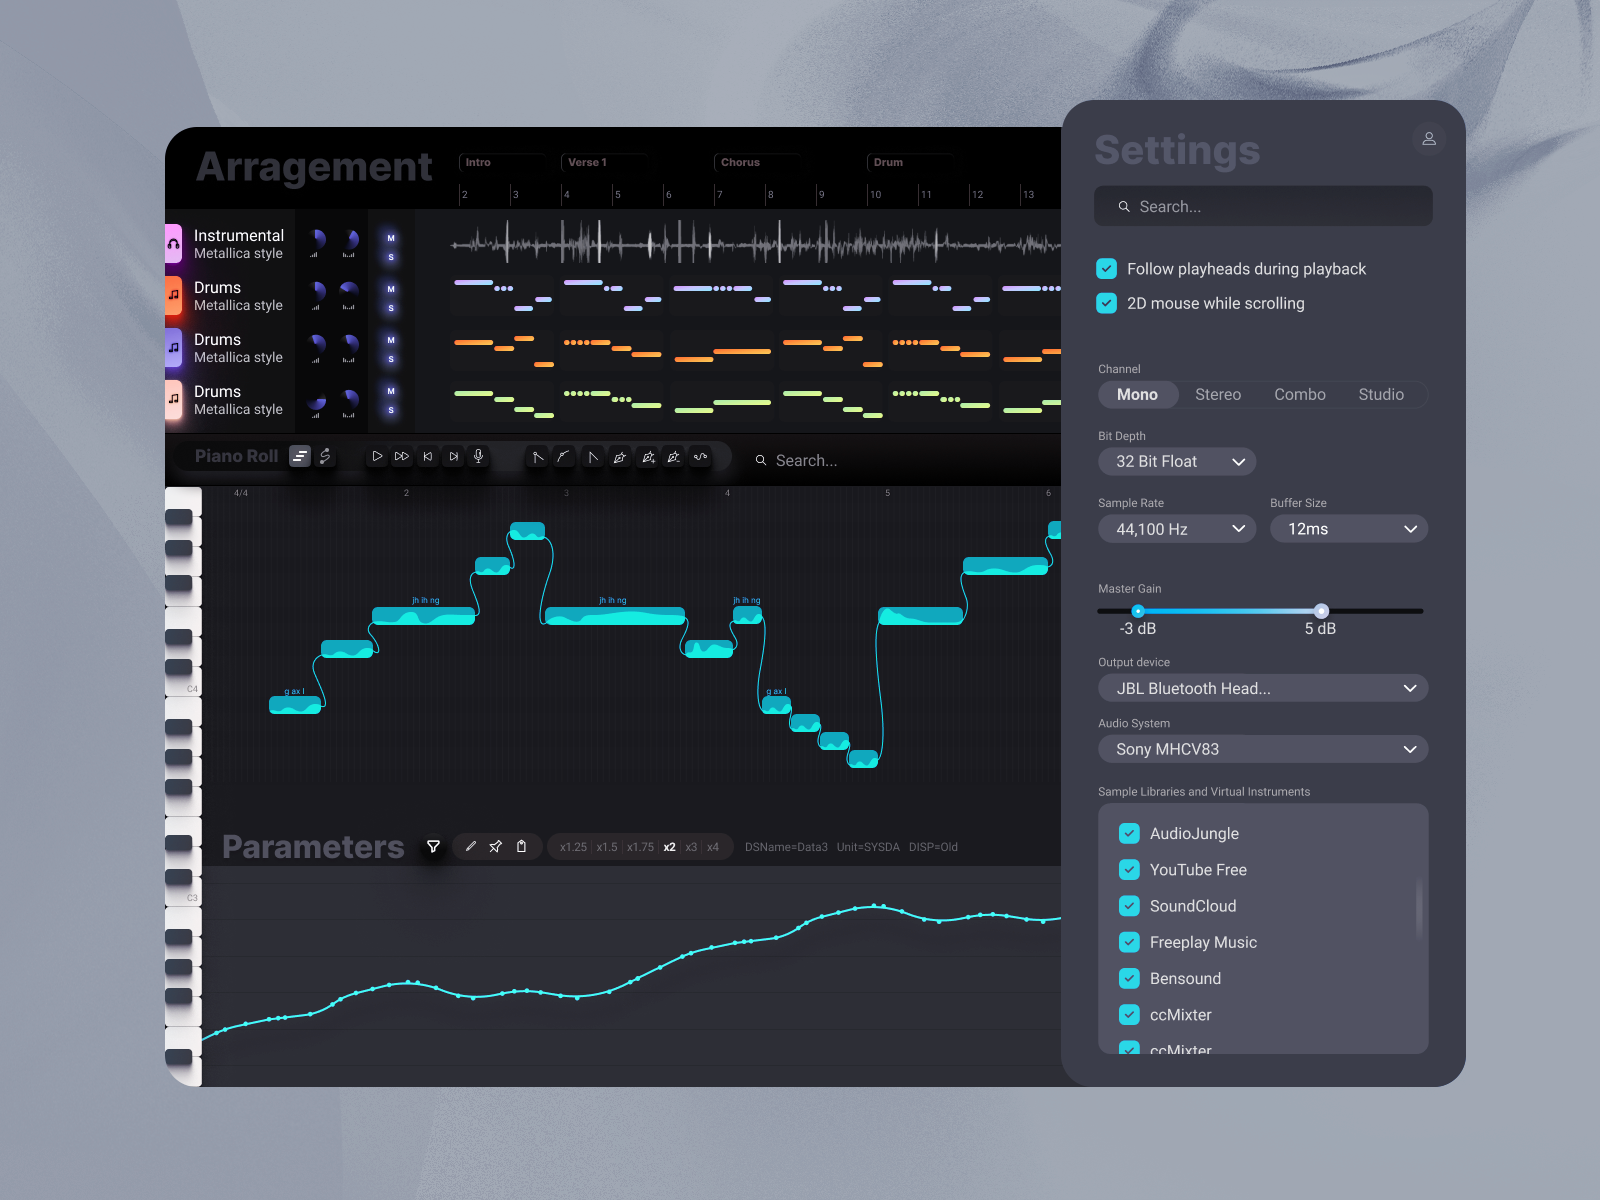Click the fast-forward icon in the Piano Roll toolbar
This screenshot has width=1600, height=1200.
pos(402,456)
